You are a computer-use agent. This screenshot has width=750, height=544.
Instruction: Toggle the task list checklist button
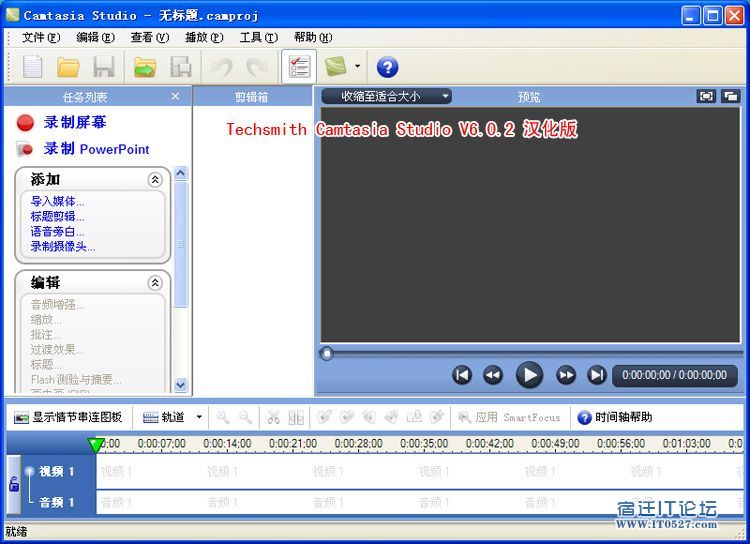(x=299, y=67)
